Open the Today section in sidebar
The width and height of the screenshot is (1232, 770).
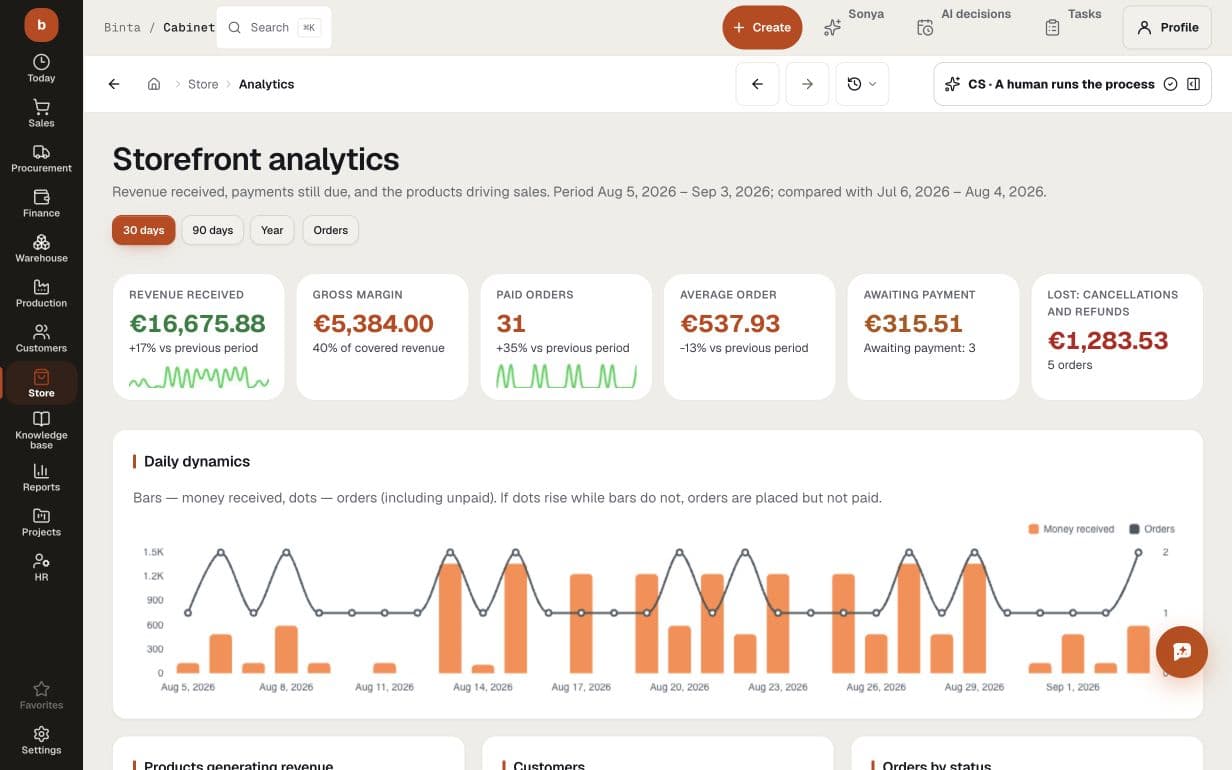coord(41,68)
